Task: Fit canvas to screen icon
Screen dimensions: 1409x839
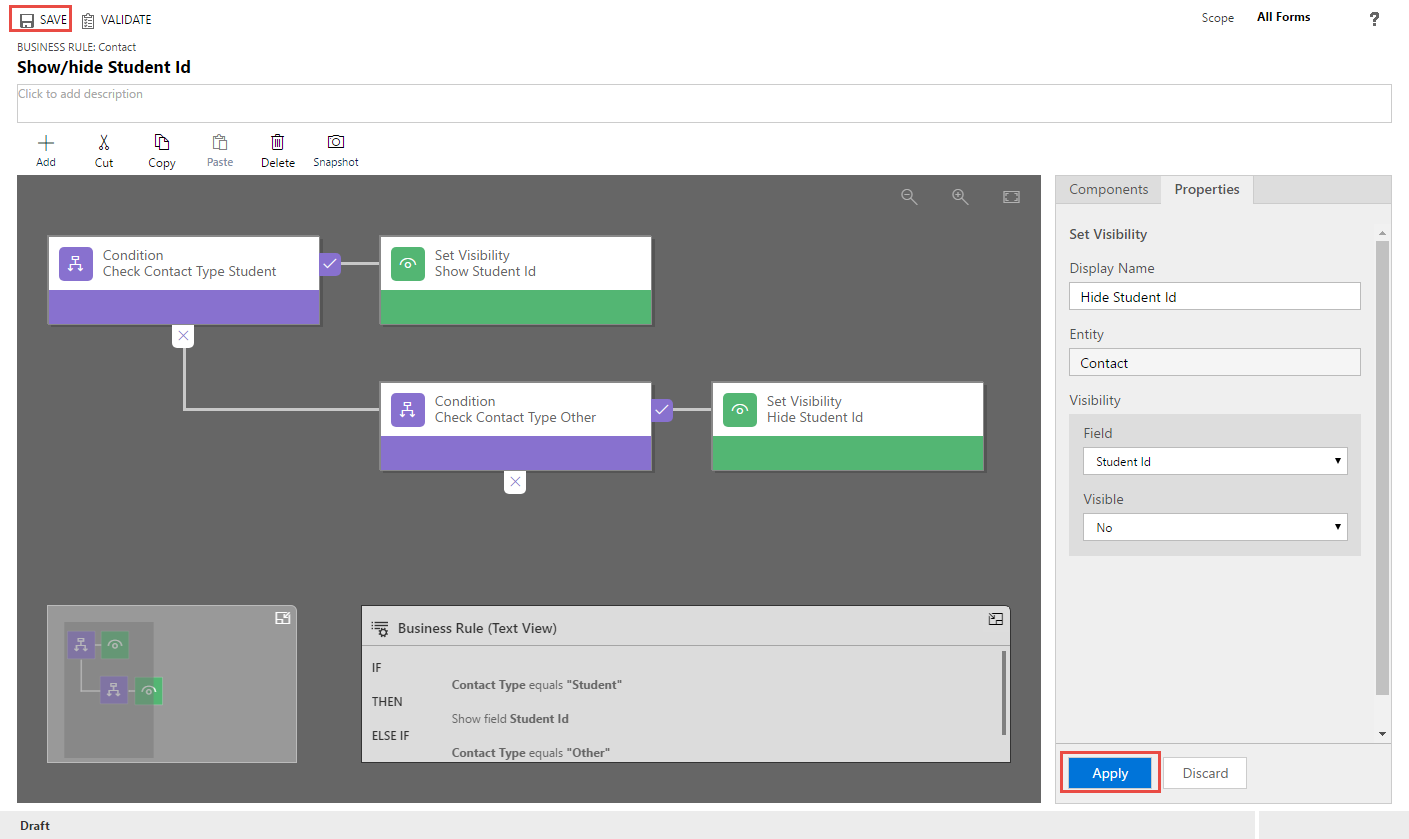Action: point(1011,197)
